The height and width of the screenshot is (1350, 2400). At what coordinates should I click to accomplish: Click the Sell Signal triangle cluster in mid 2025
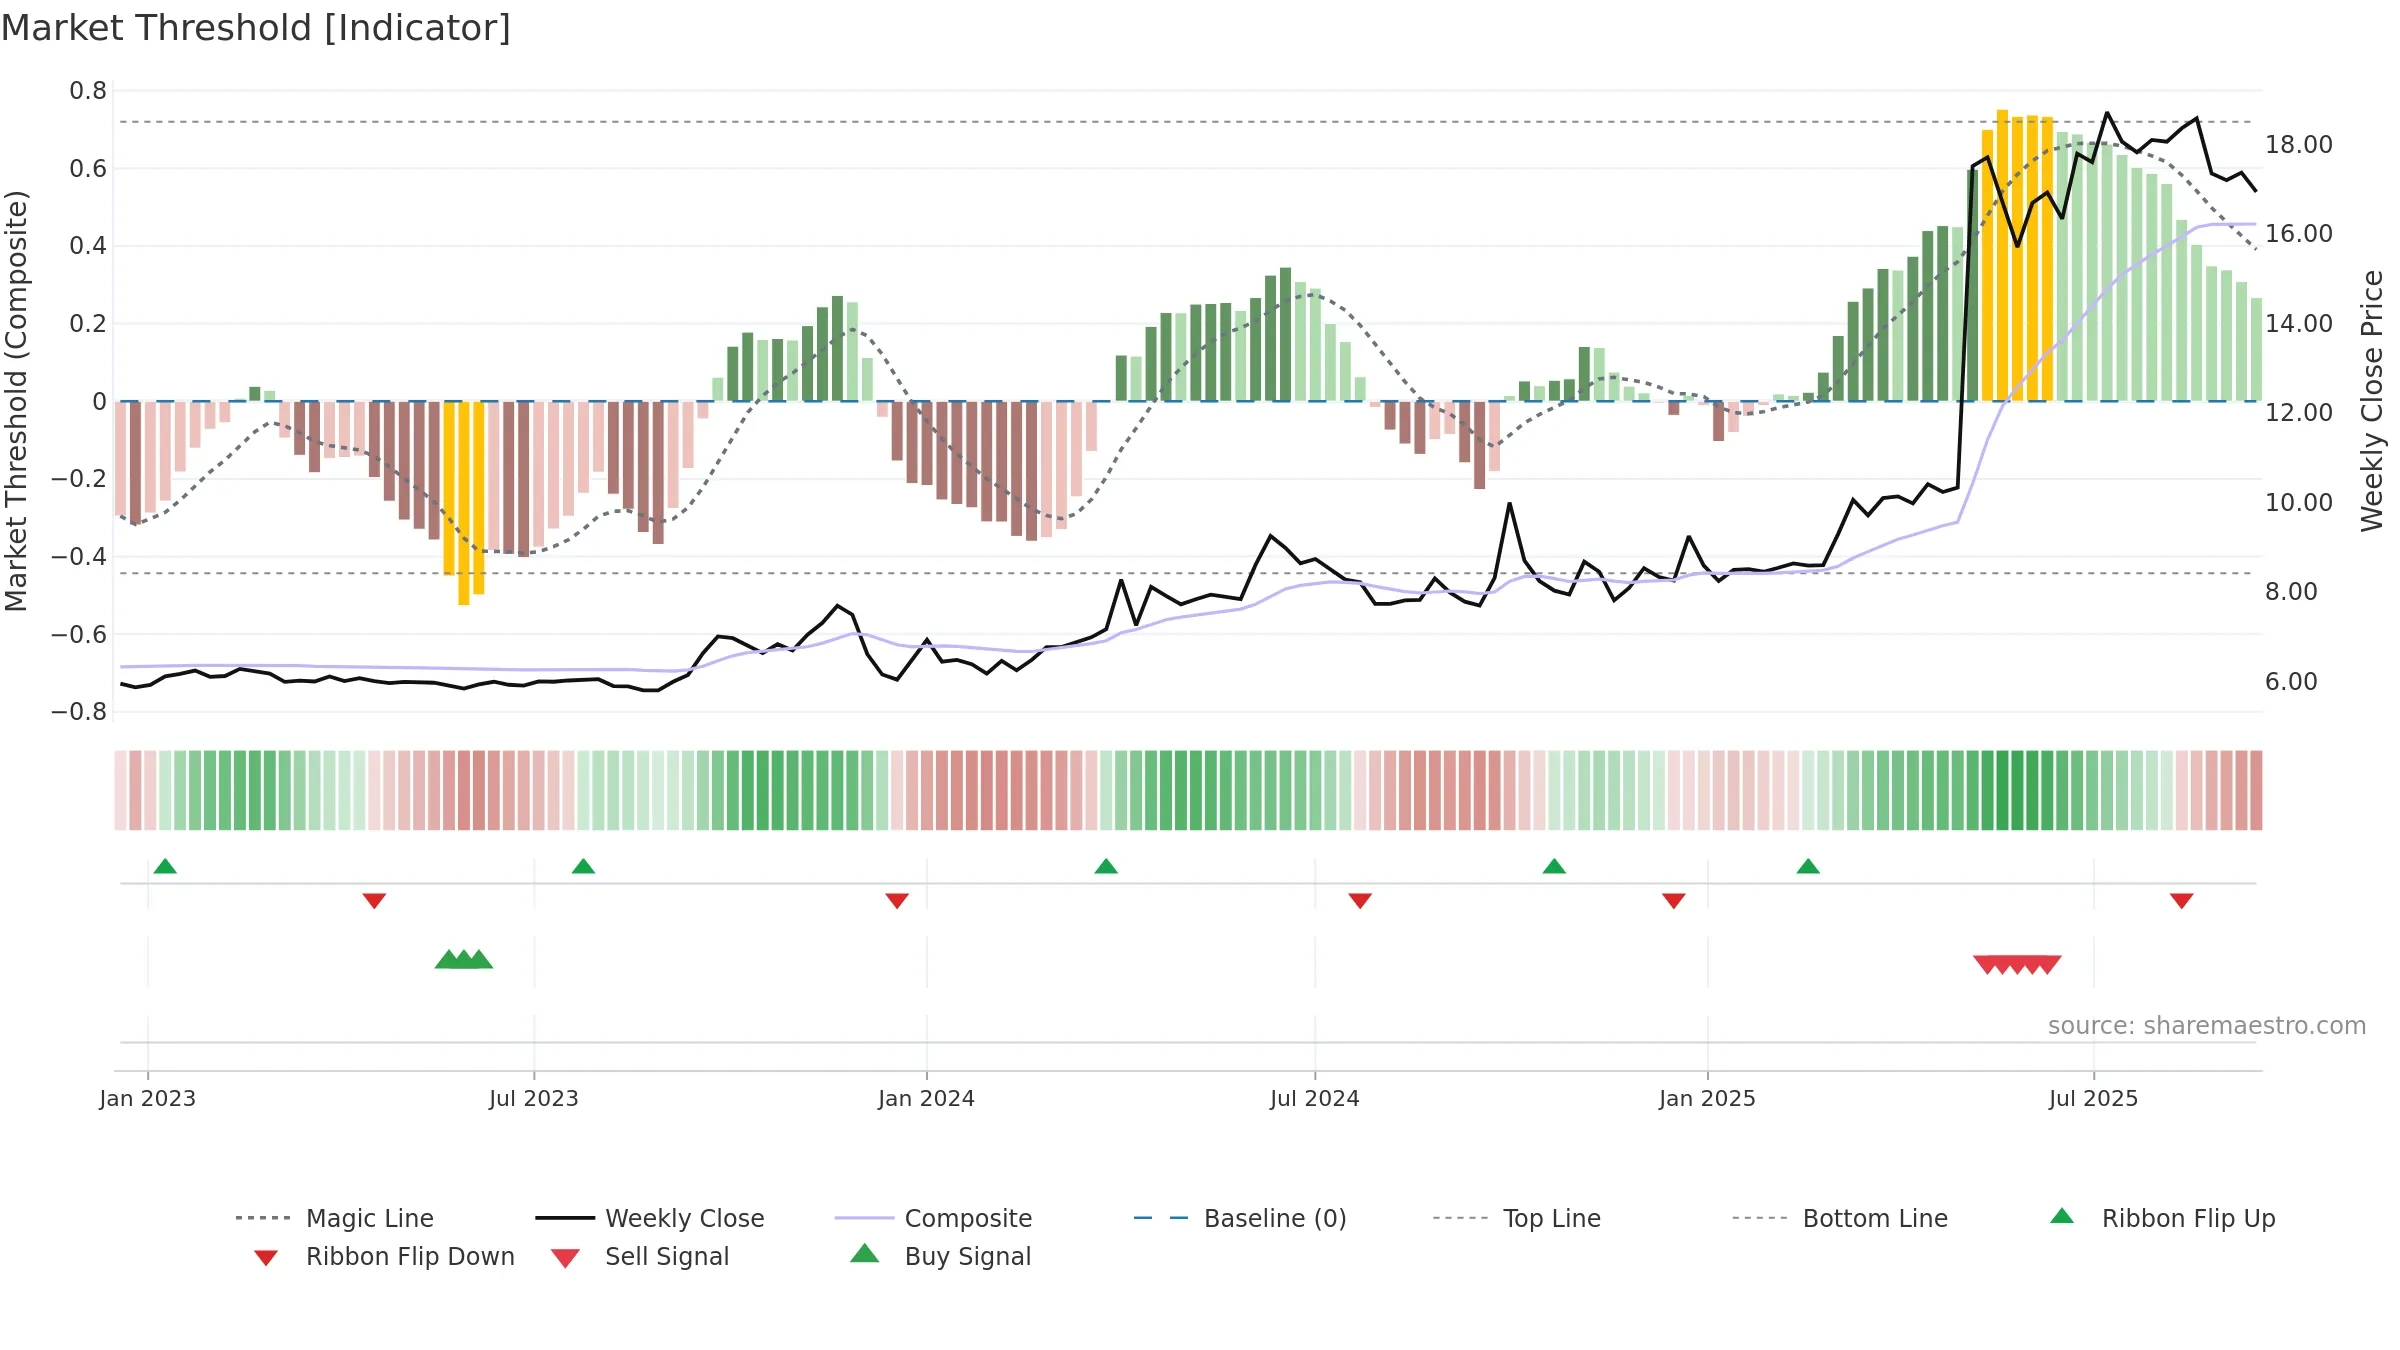[x=2017, y=965]
